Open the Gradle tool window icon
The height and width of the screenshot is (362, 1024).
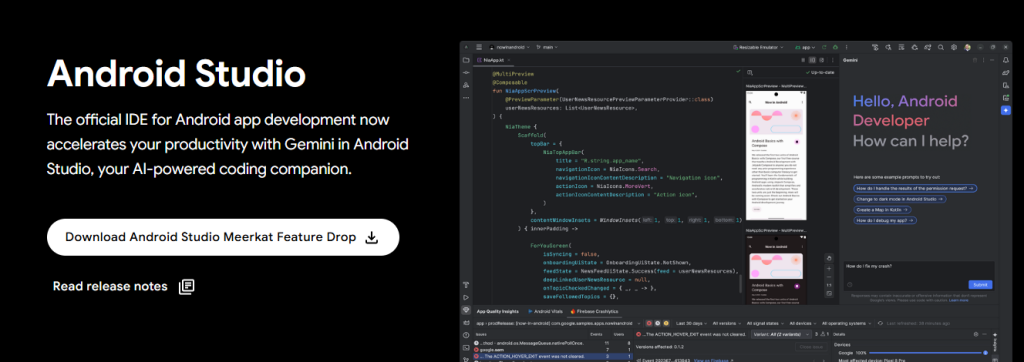[x=1006, y=73]
